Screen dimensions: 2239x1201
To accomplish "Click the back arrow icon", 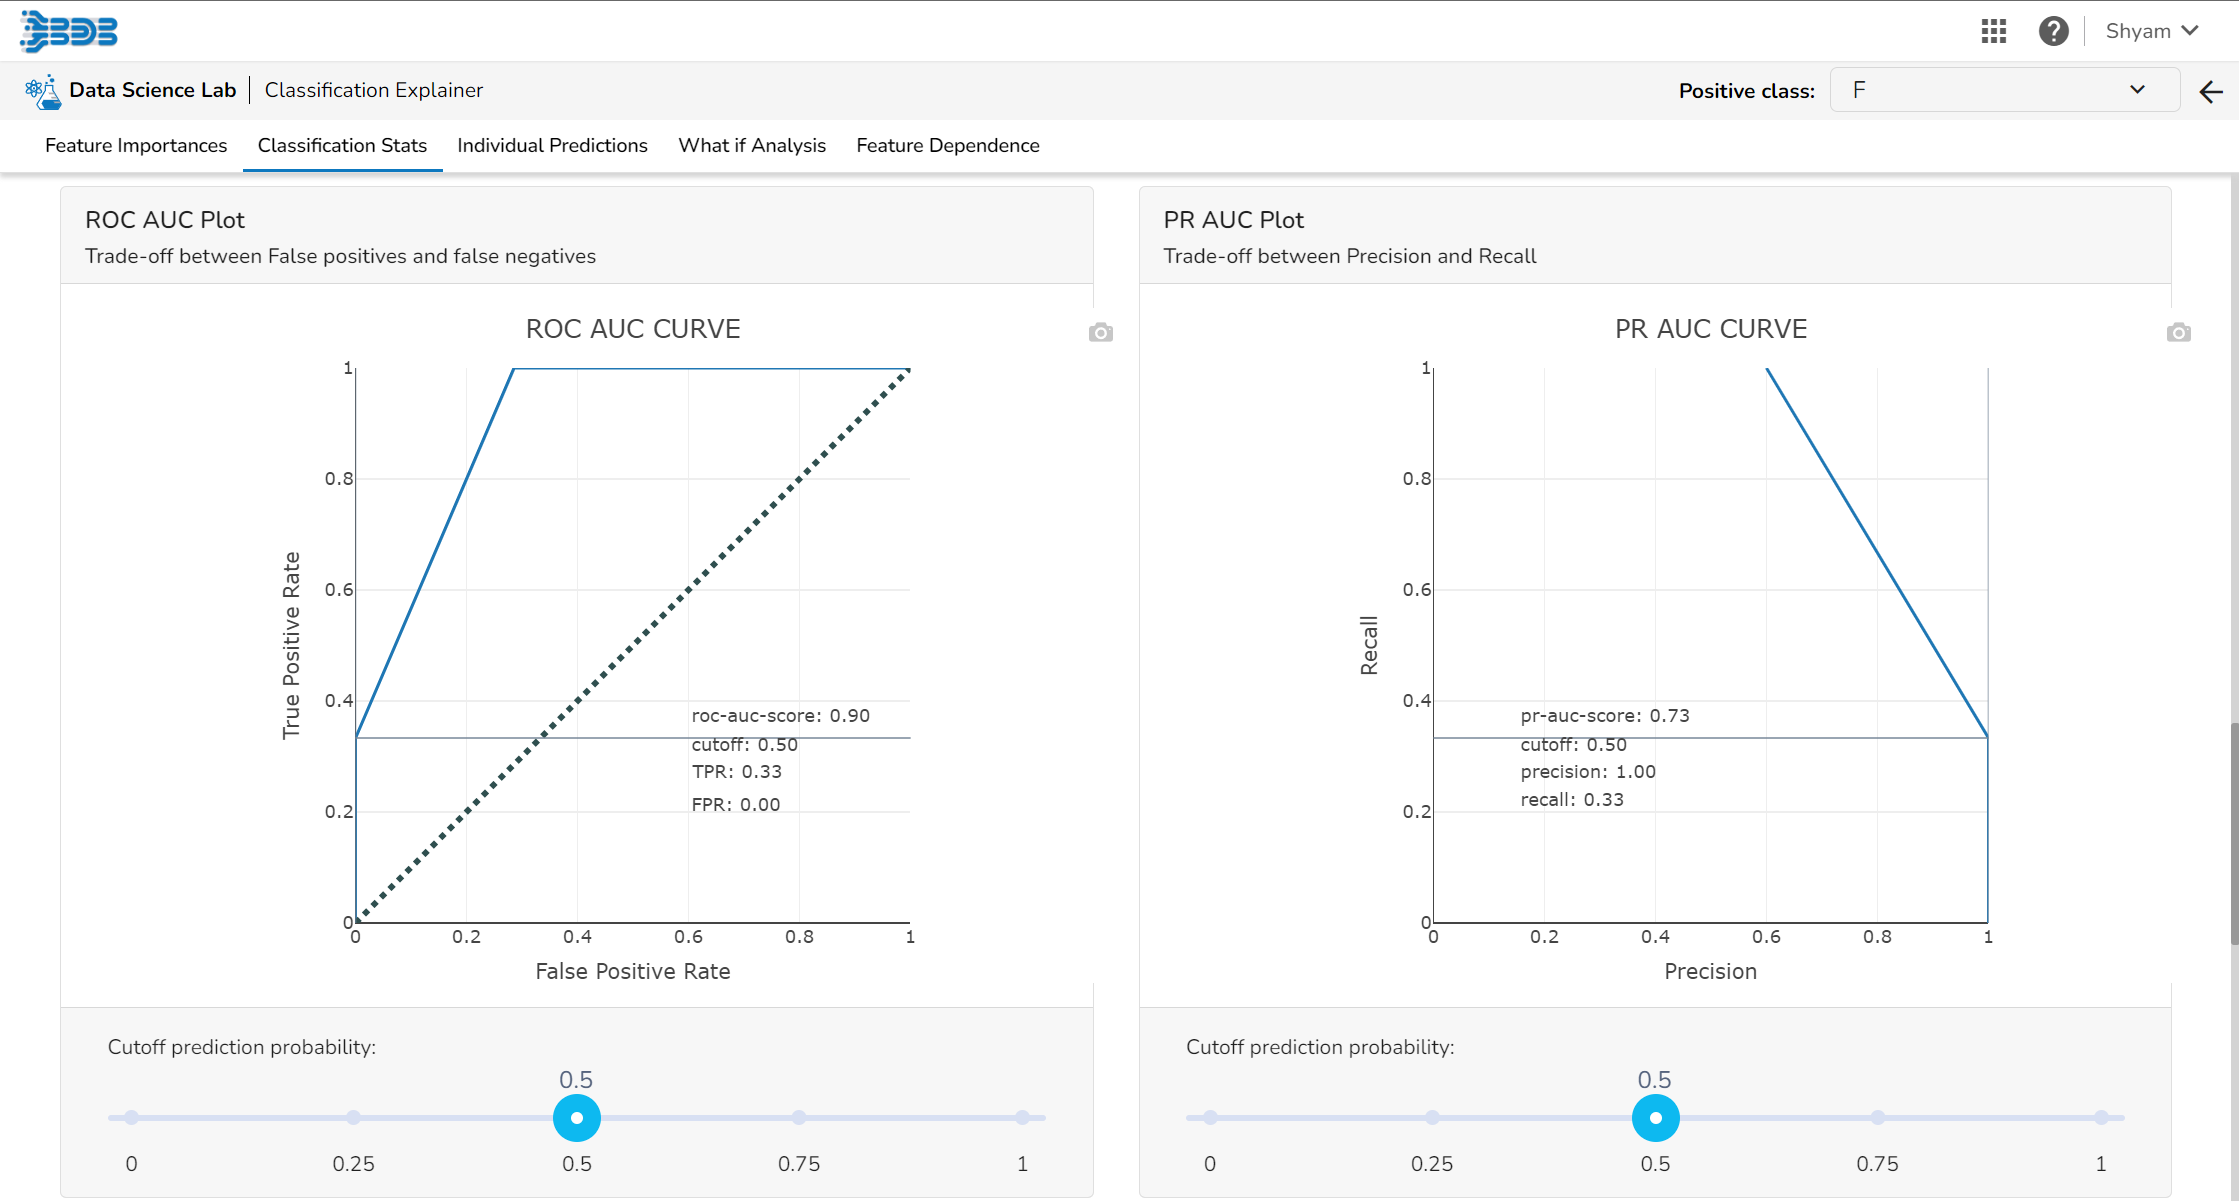I will pos(2211,92).
